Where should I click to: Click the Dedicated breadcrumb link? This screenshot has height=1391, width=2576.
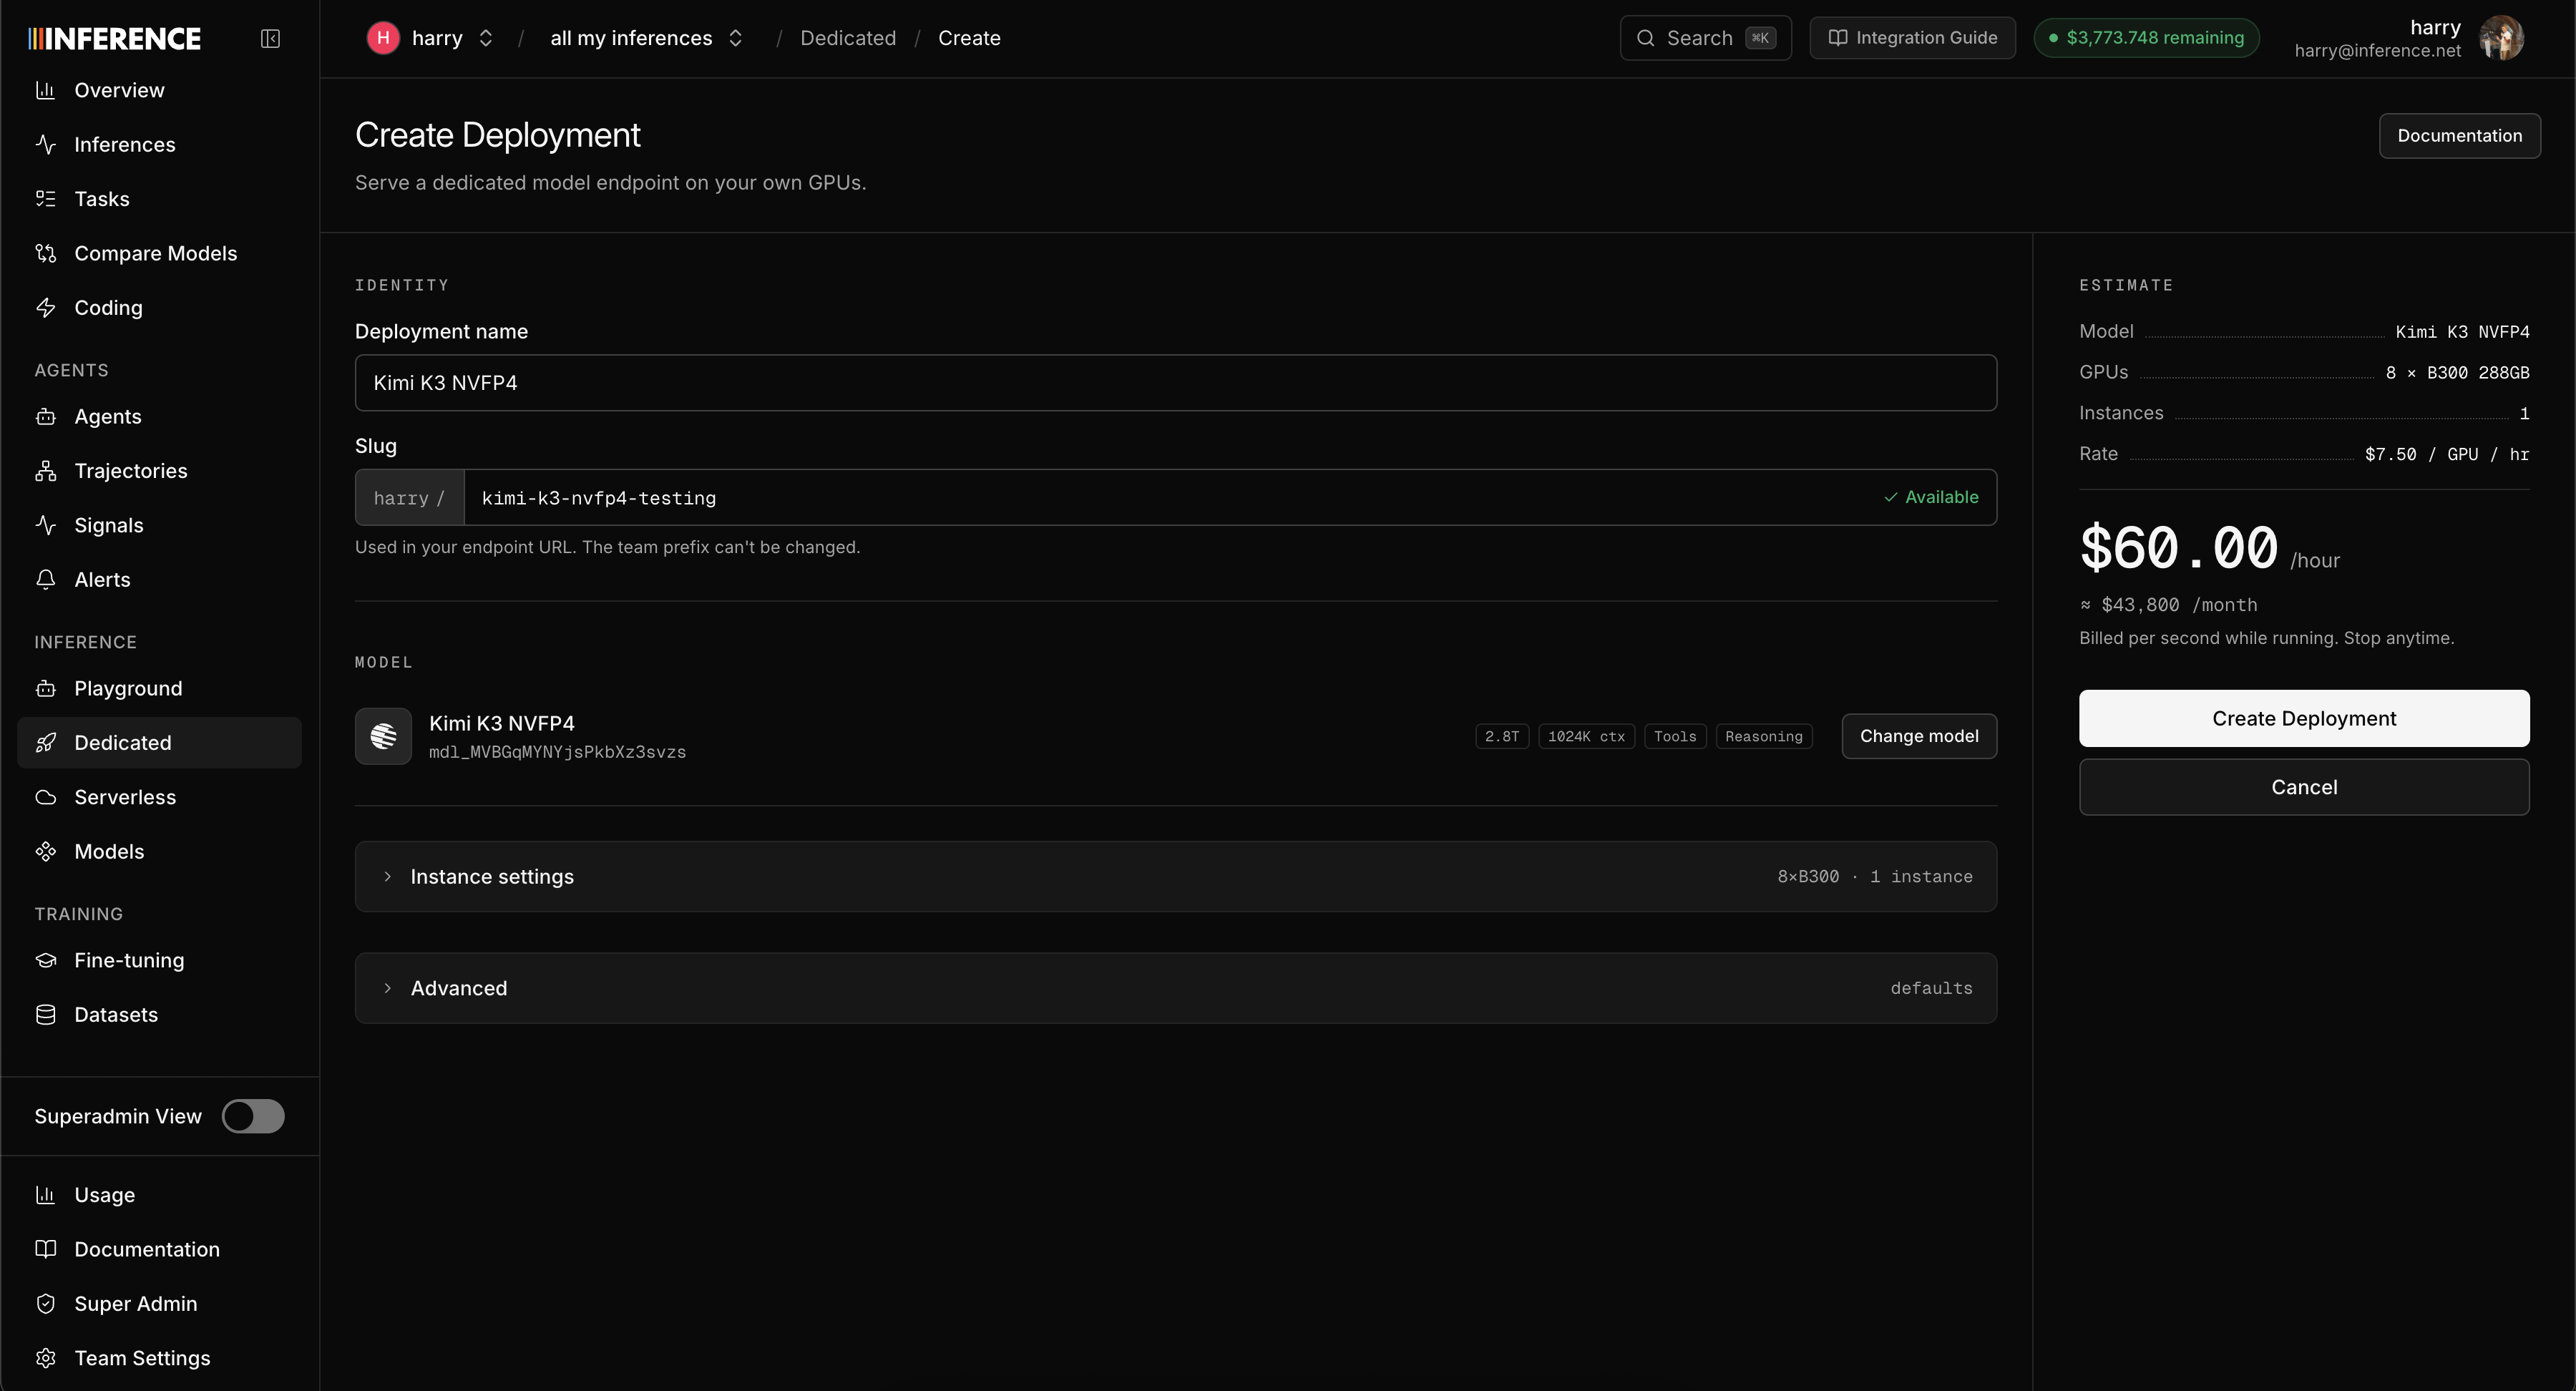(848, 38)
